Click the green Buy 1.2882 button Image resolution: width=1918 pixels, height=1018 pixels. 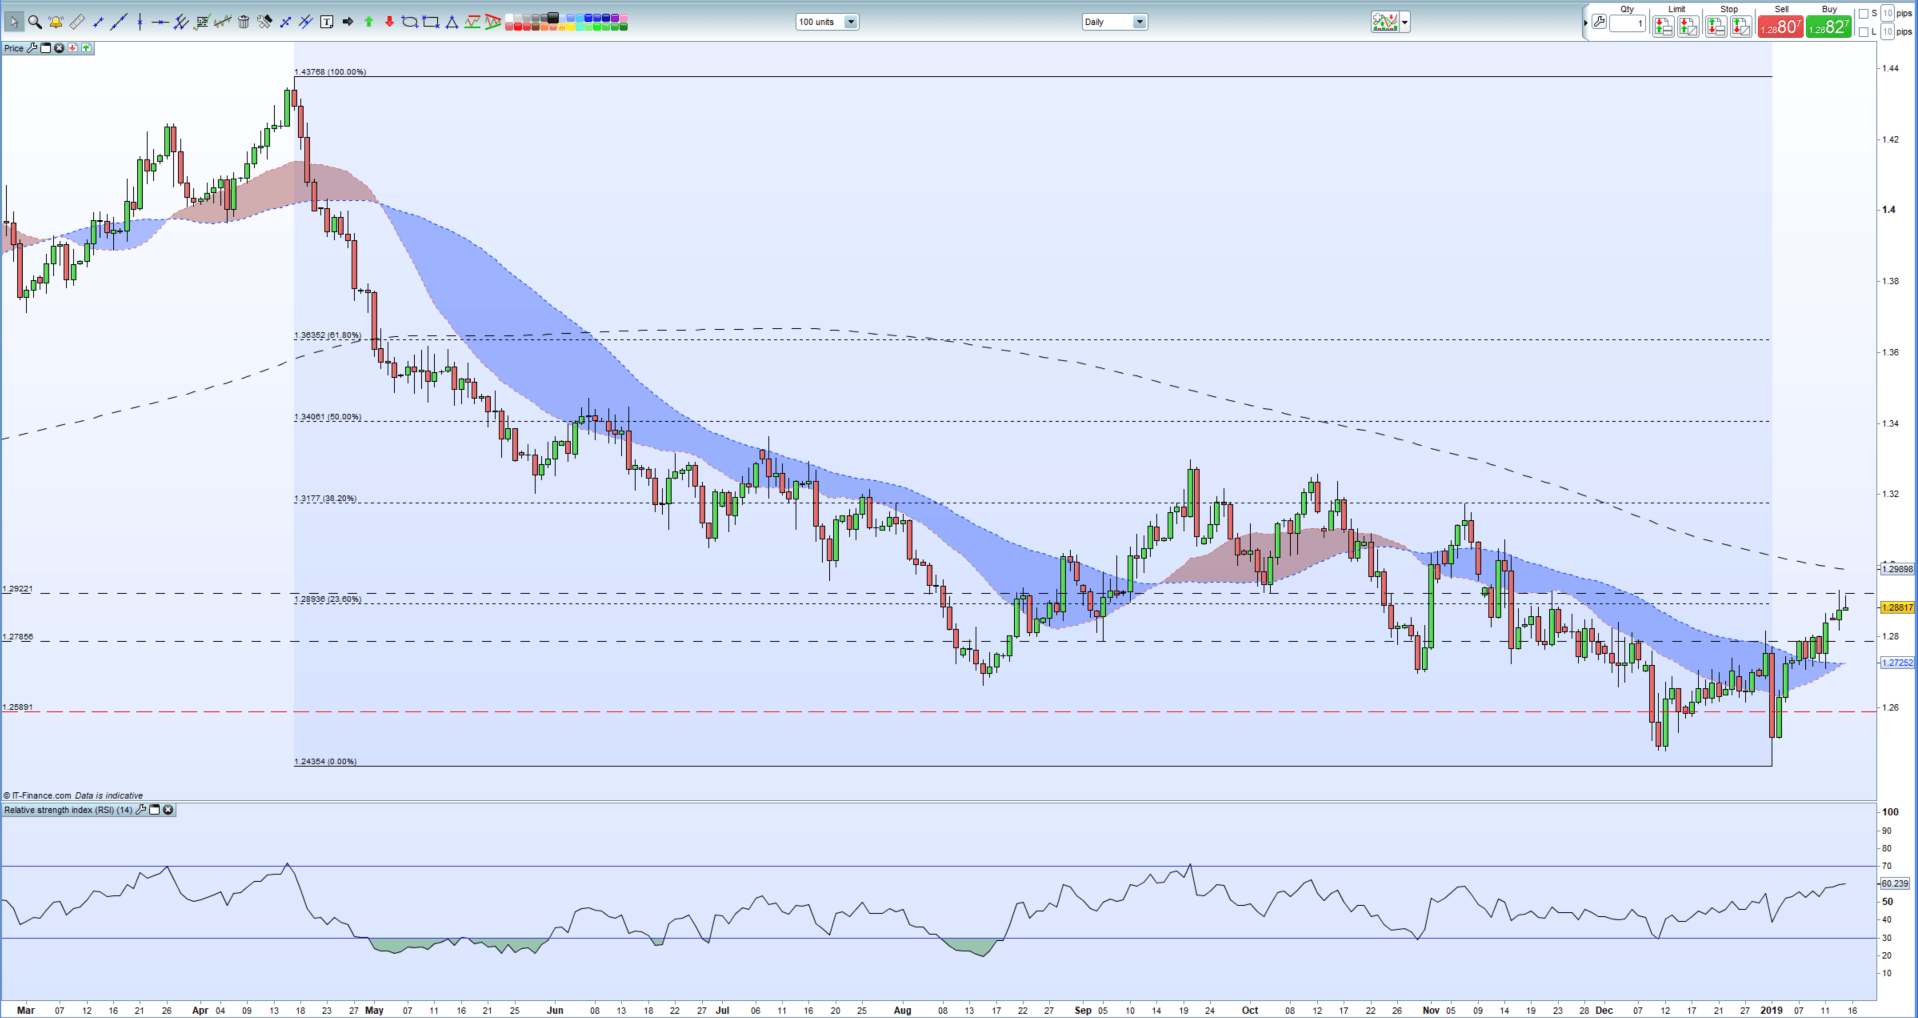click(1829, 27)
